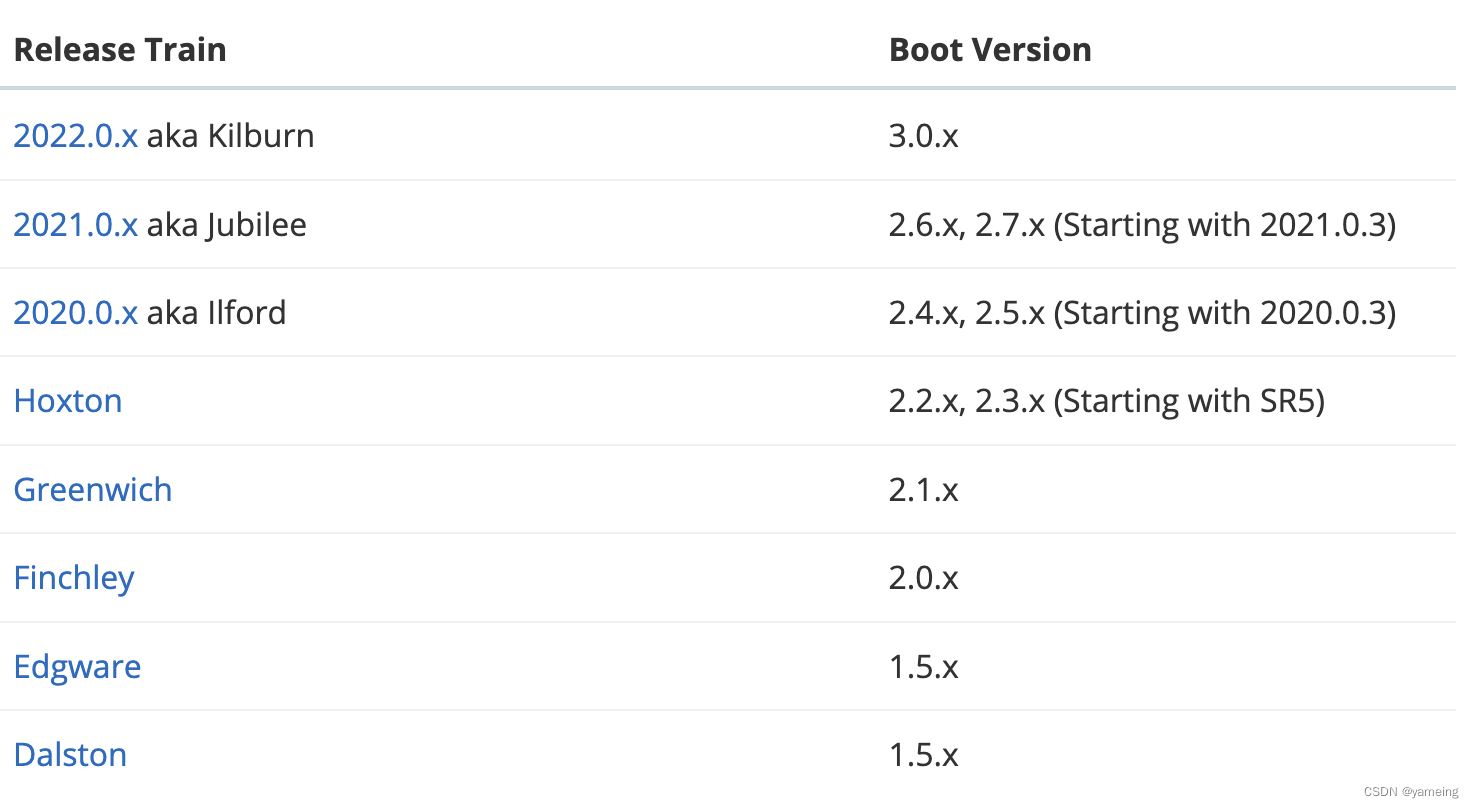Click the aka Kilburn text
The height and width of the screenshot is (808, 1474).
tap(231, 136)
